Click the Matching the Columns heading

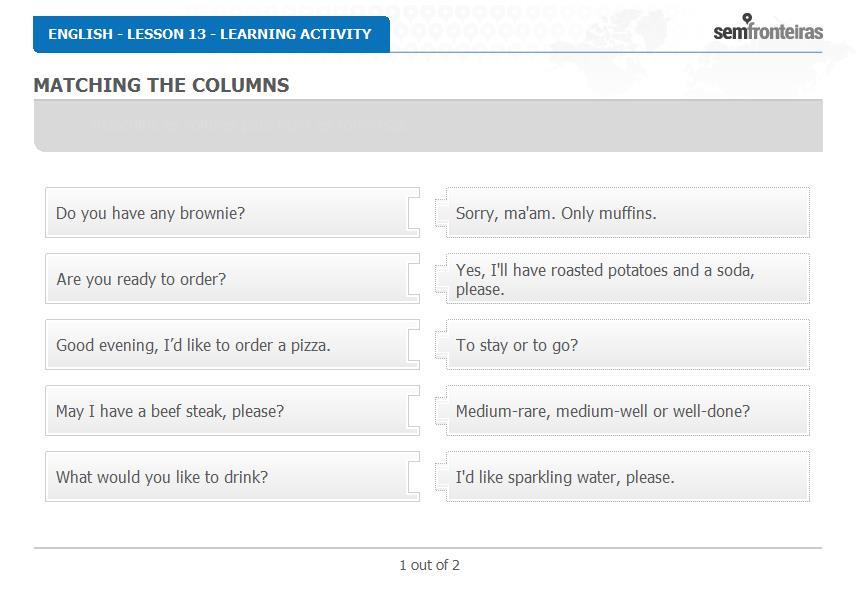161,85
